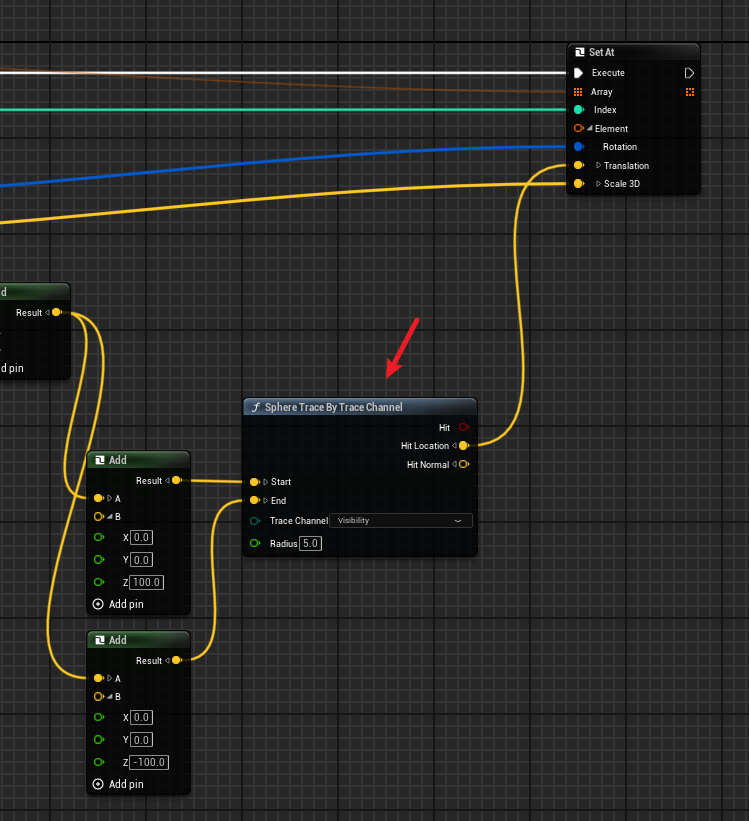Click the lower Add node Result pin

click(x=177, y=660)
